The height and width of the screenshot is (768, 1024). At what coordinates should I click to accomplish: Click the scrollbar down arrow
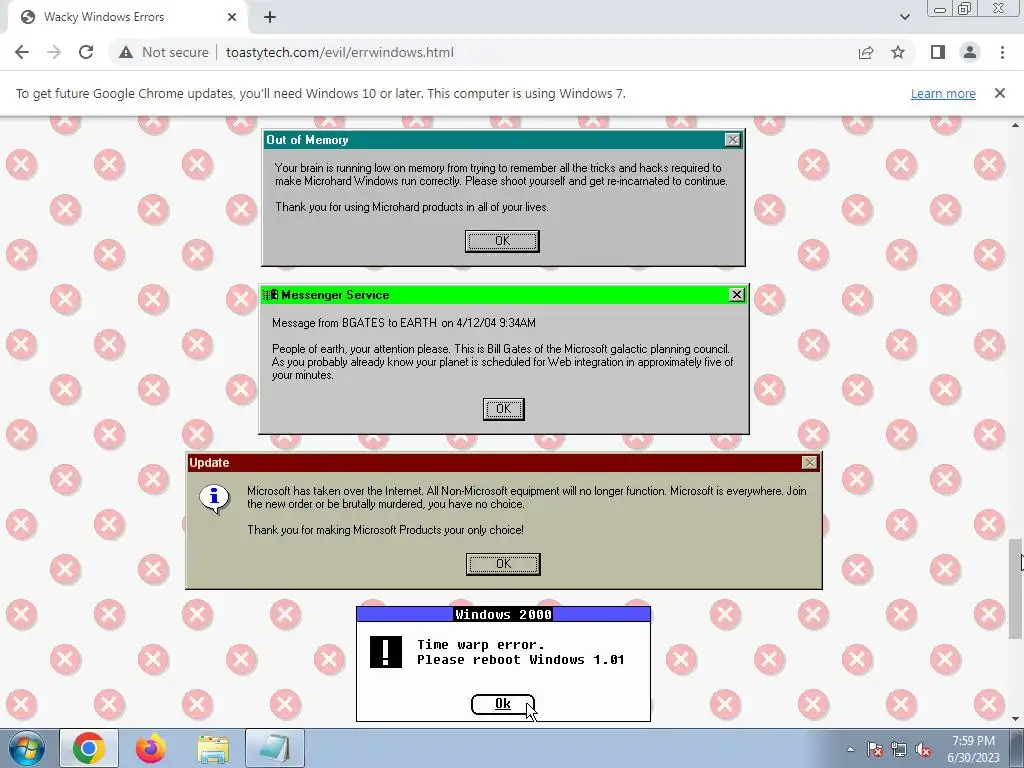pyautogui.click(x=1015, y=719)
